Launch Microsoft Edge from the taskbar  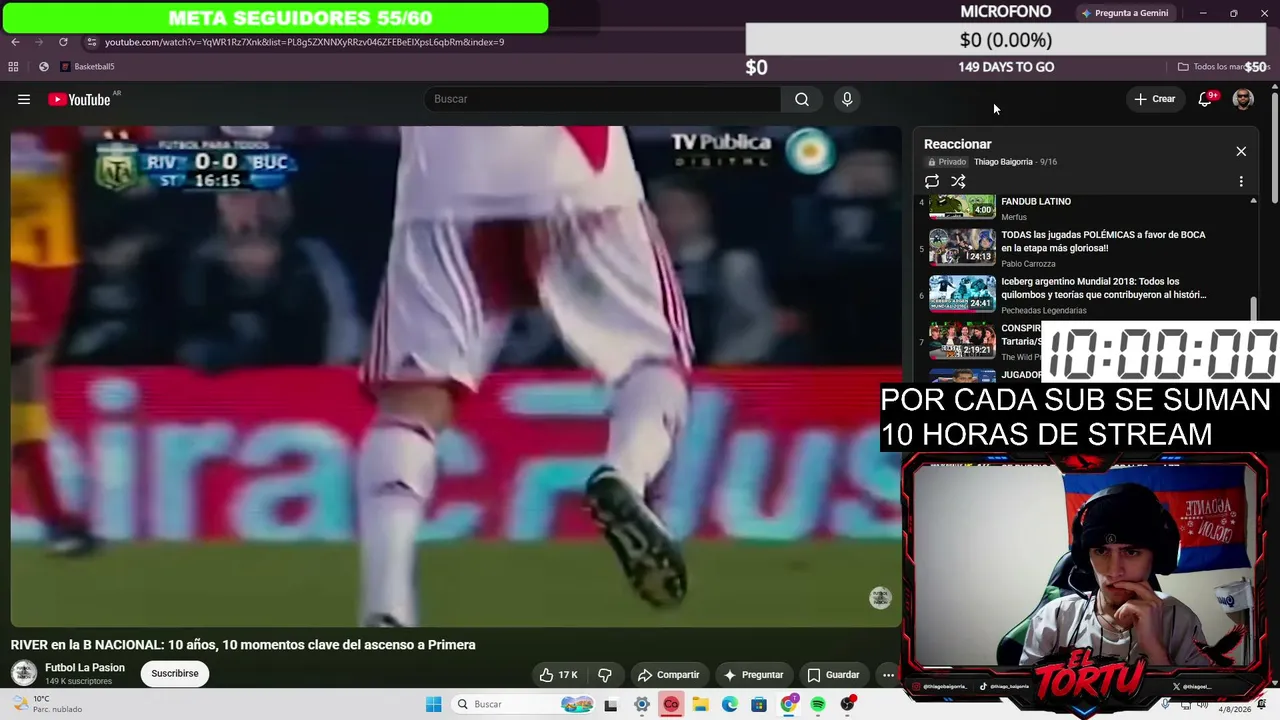(730, 705)
